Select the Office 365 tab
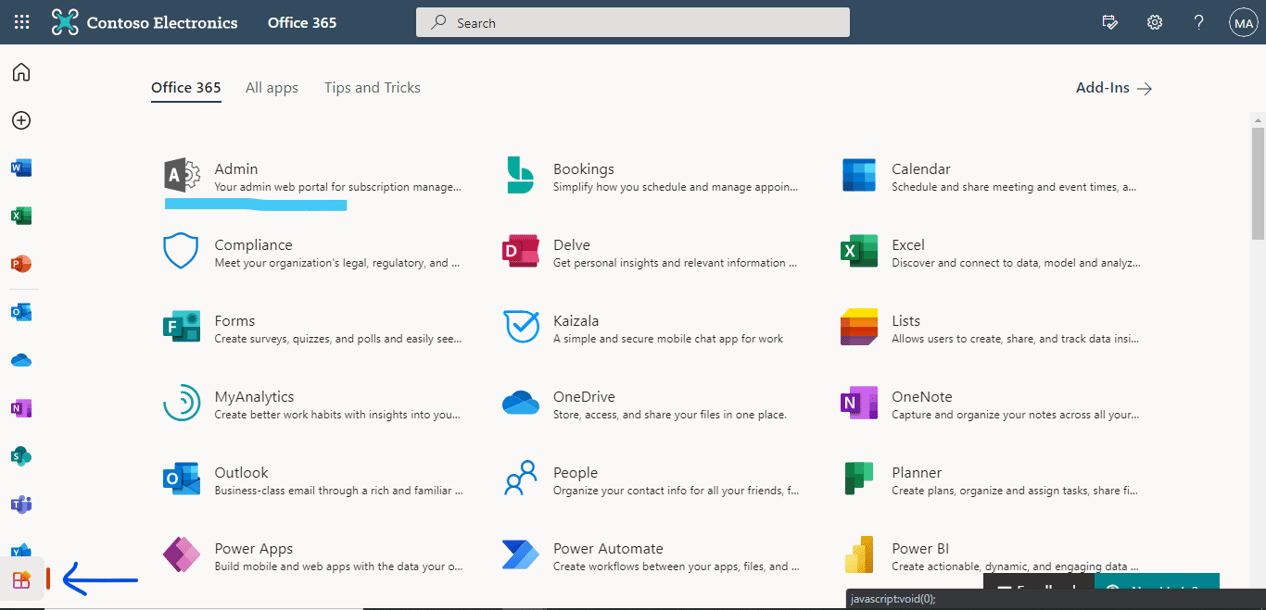 click(x=186, y=88)
